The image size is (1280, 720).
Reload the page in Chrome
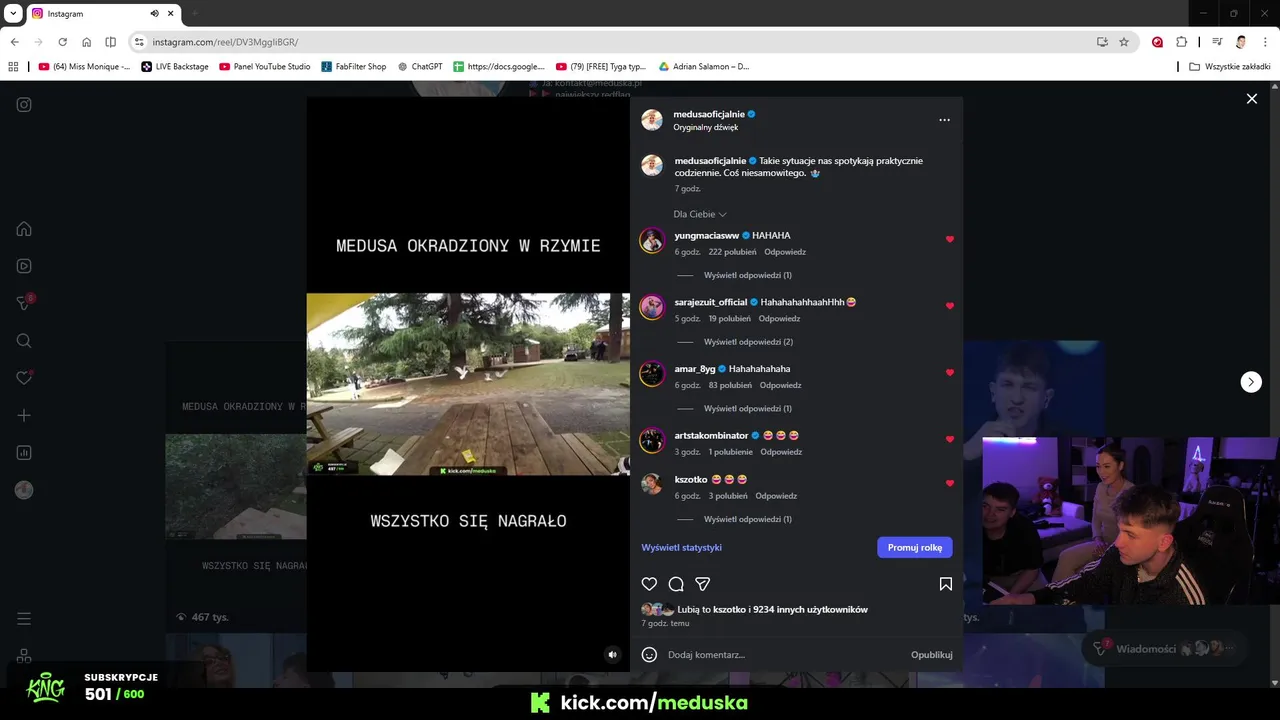tap(62, 42)
